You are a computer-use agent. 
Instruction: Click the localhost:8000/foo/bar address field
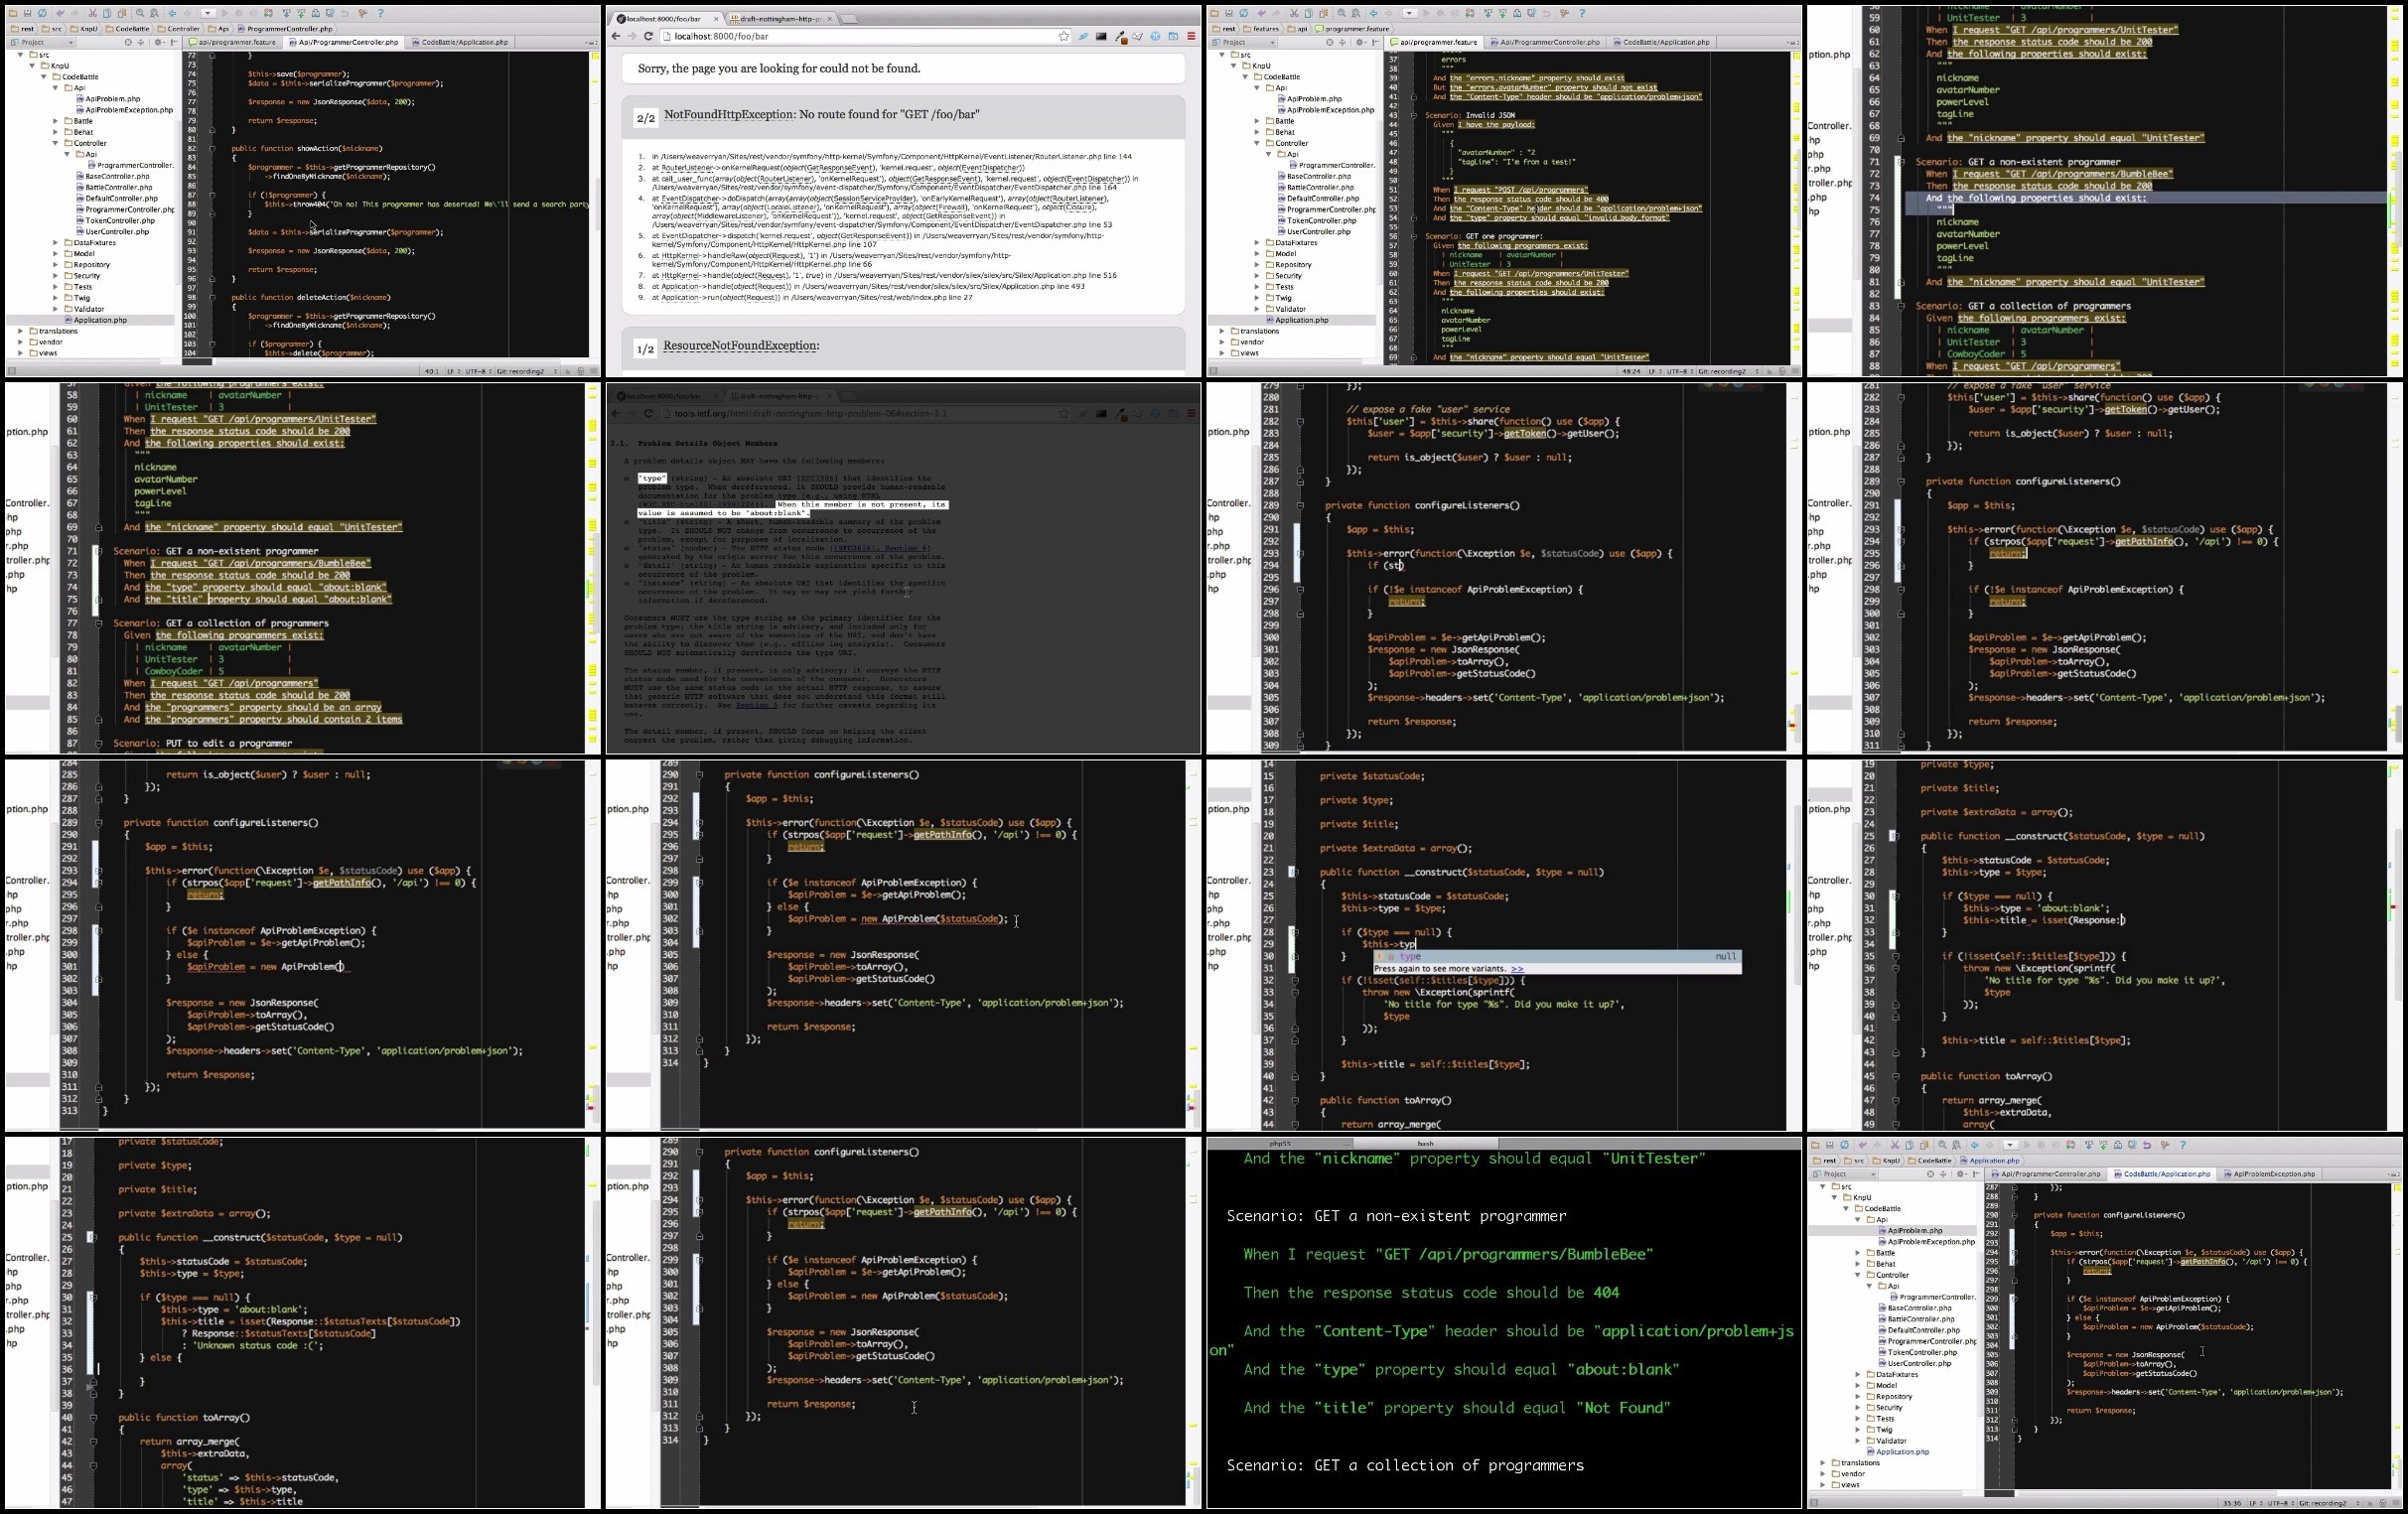coord(860,36)
